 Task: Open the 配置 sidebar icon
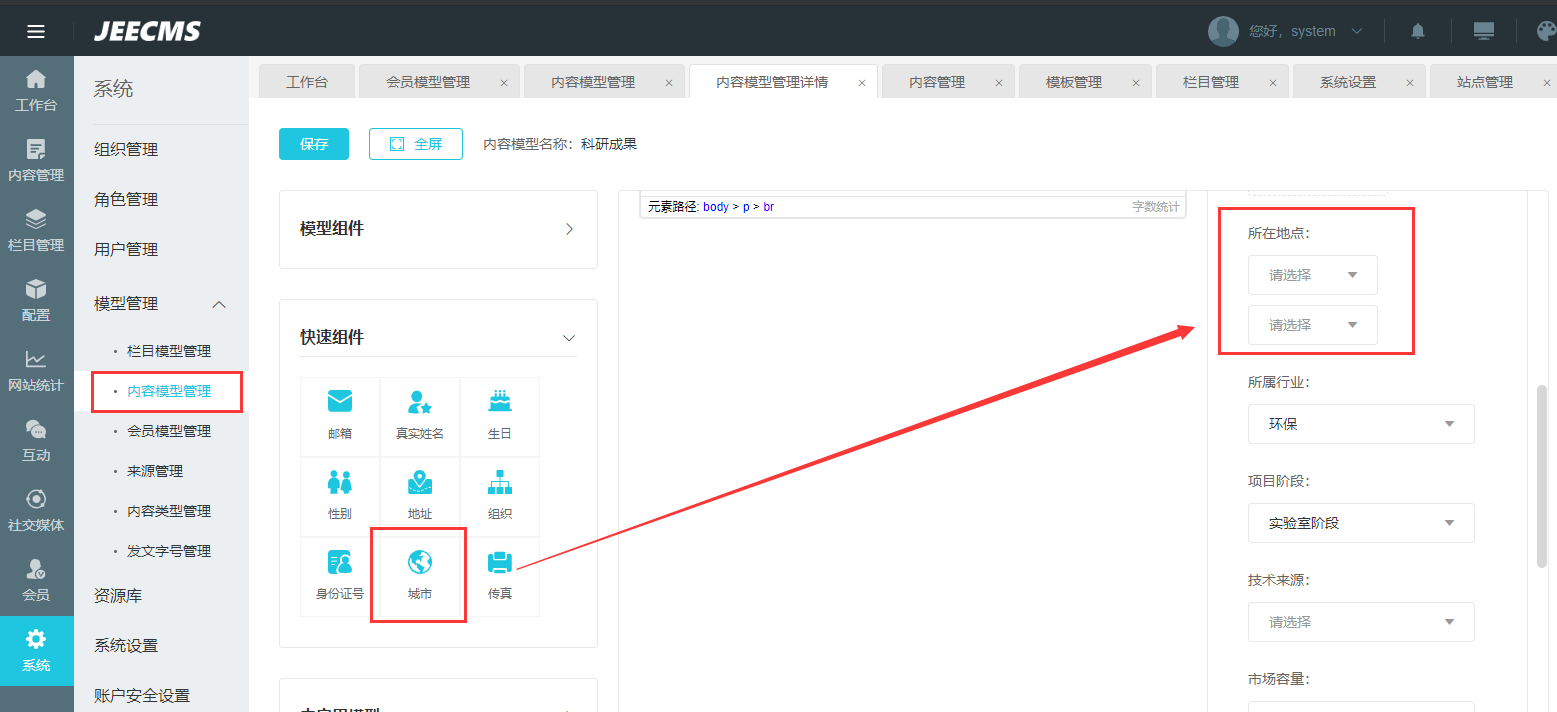tap(36, 300)
